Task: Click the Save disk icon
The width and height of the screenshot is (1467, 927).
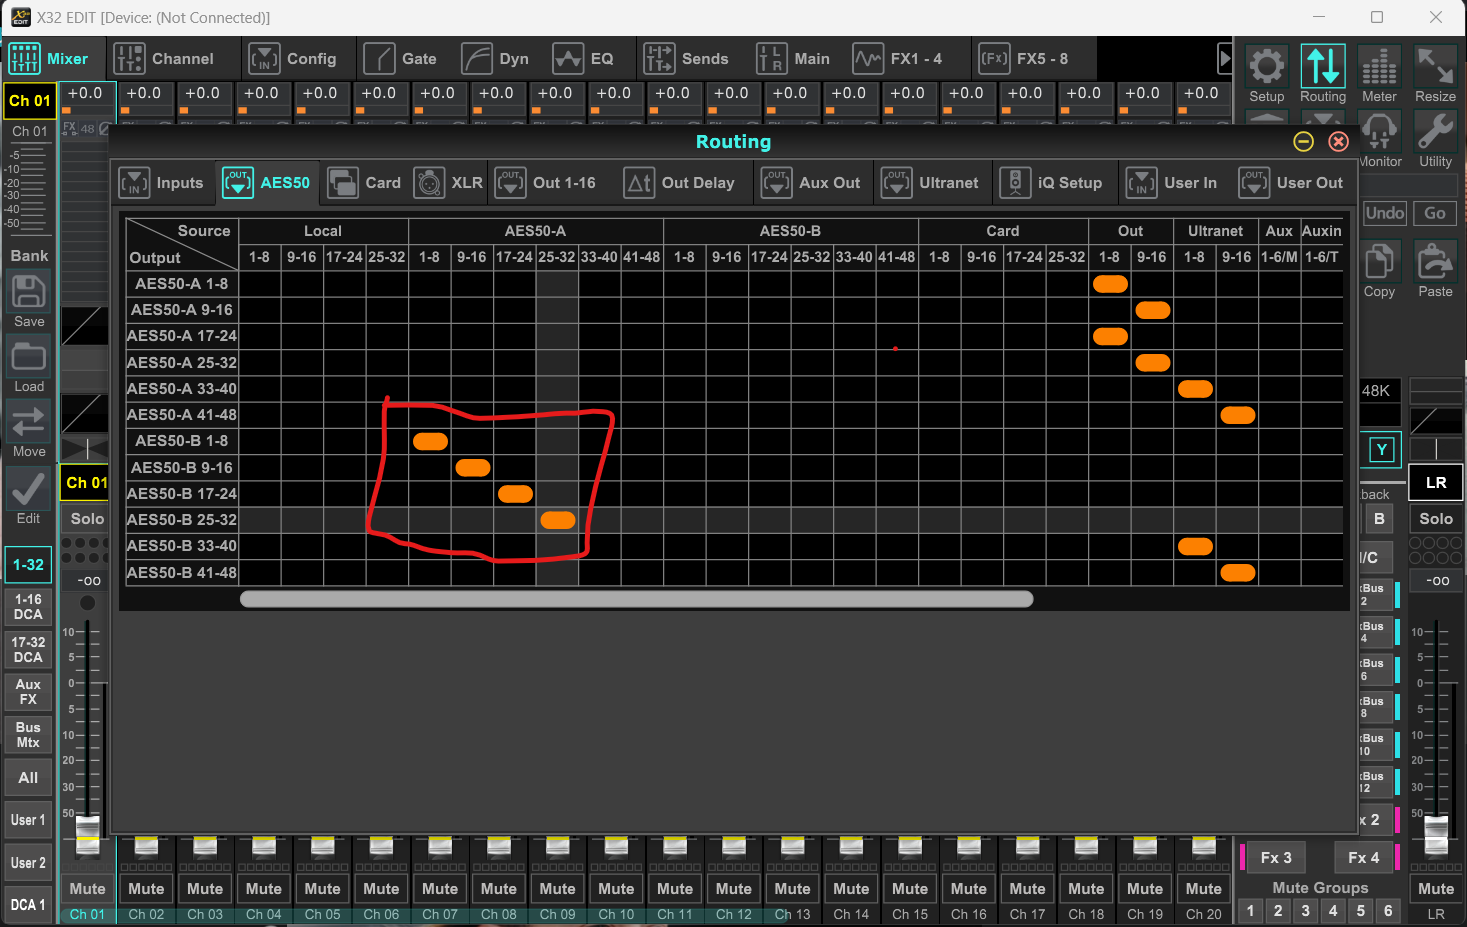Action: [x=28, y=293]
